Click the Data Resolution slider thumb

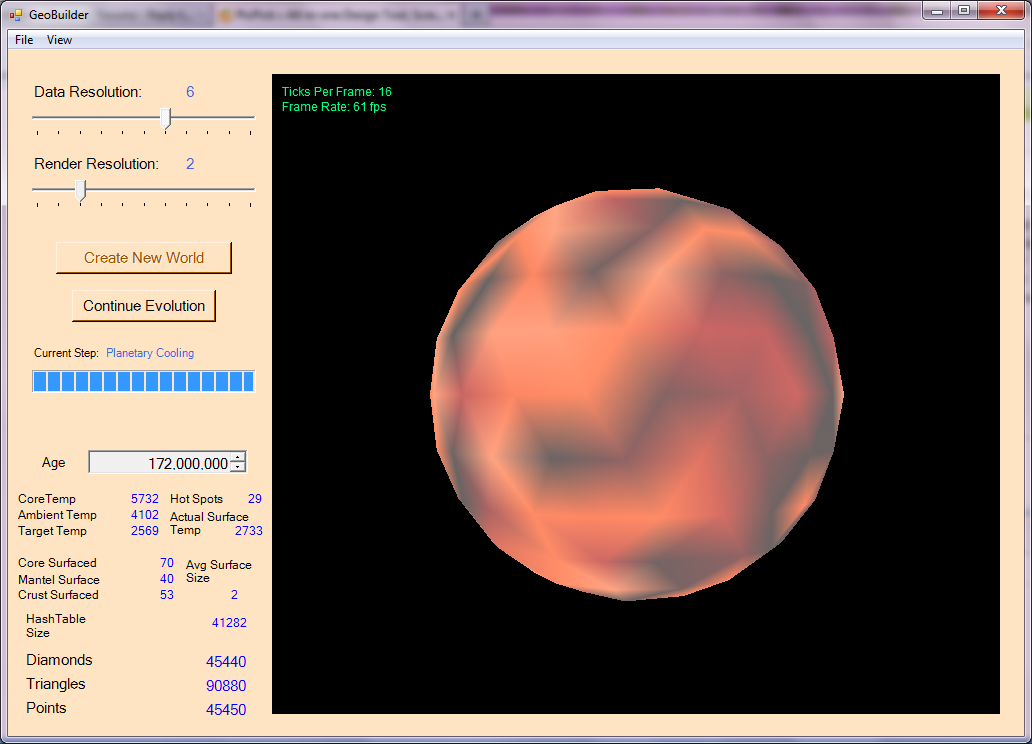pos(166,119)
